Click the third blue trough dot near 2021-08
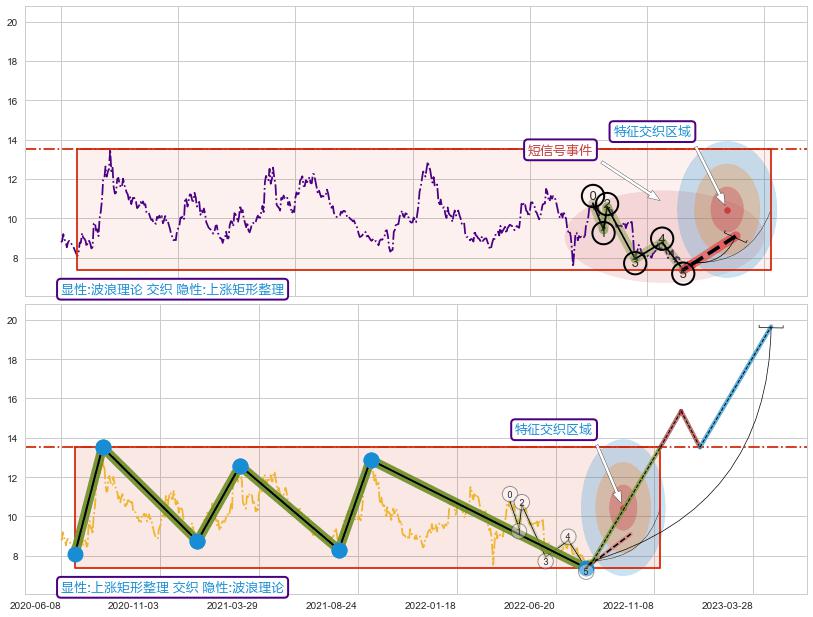 pos(339,550)
